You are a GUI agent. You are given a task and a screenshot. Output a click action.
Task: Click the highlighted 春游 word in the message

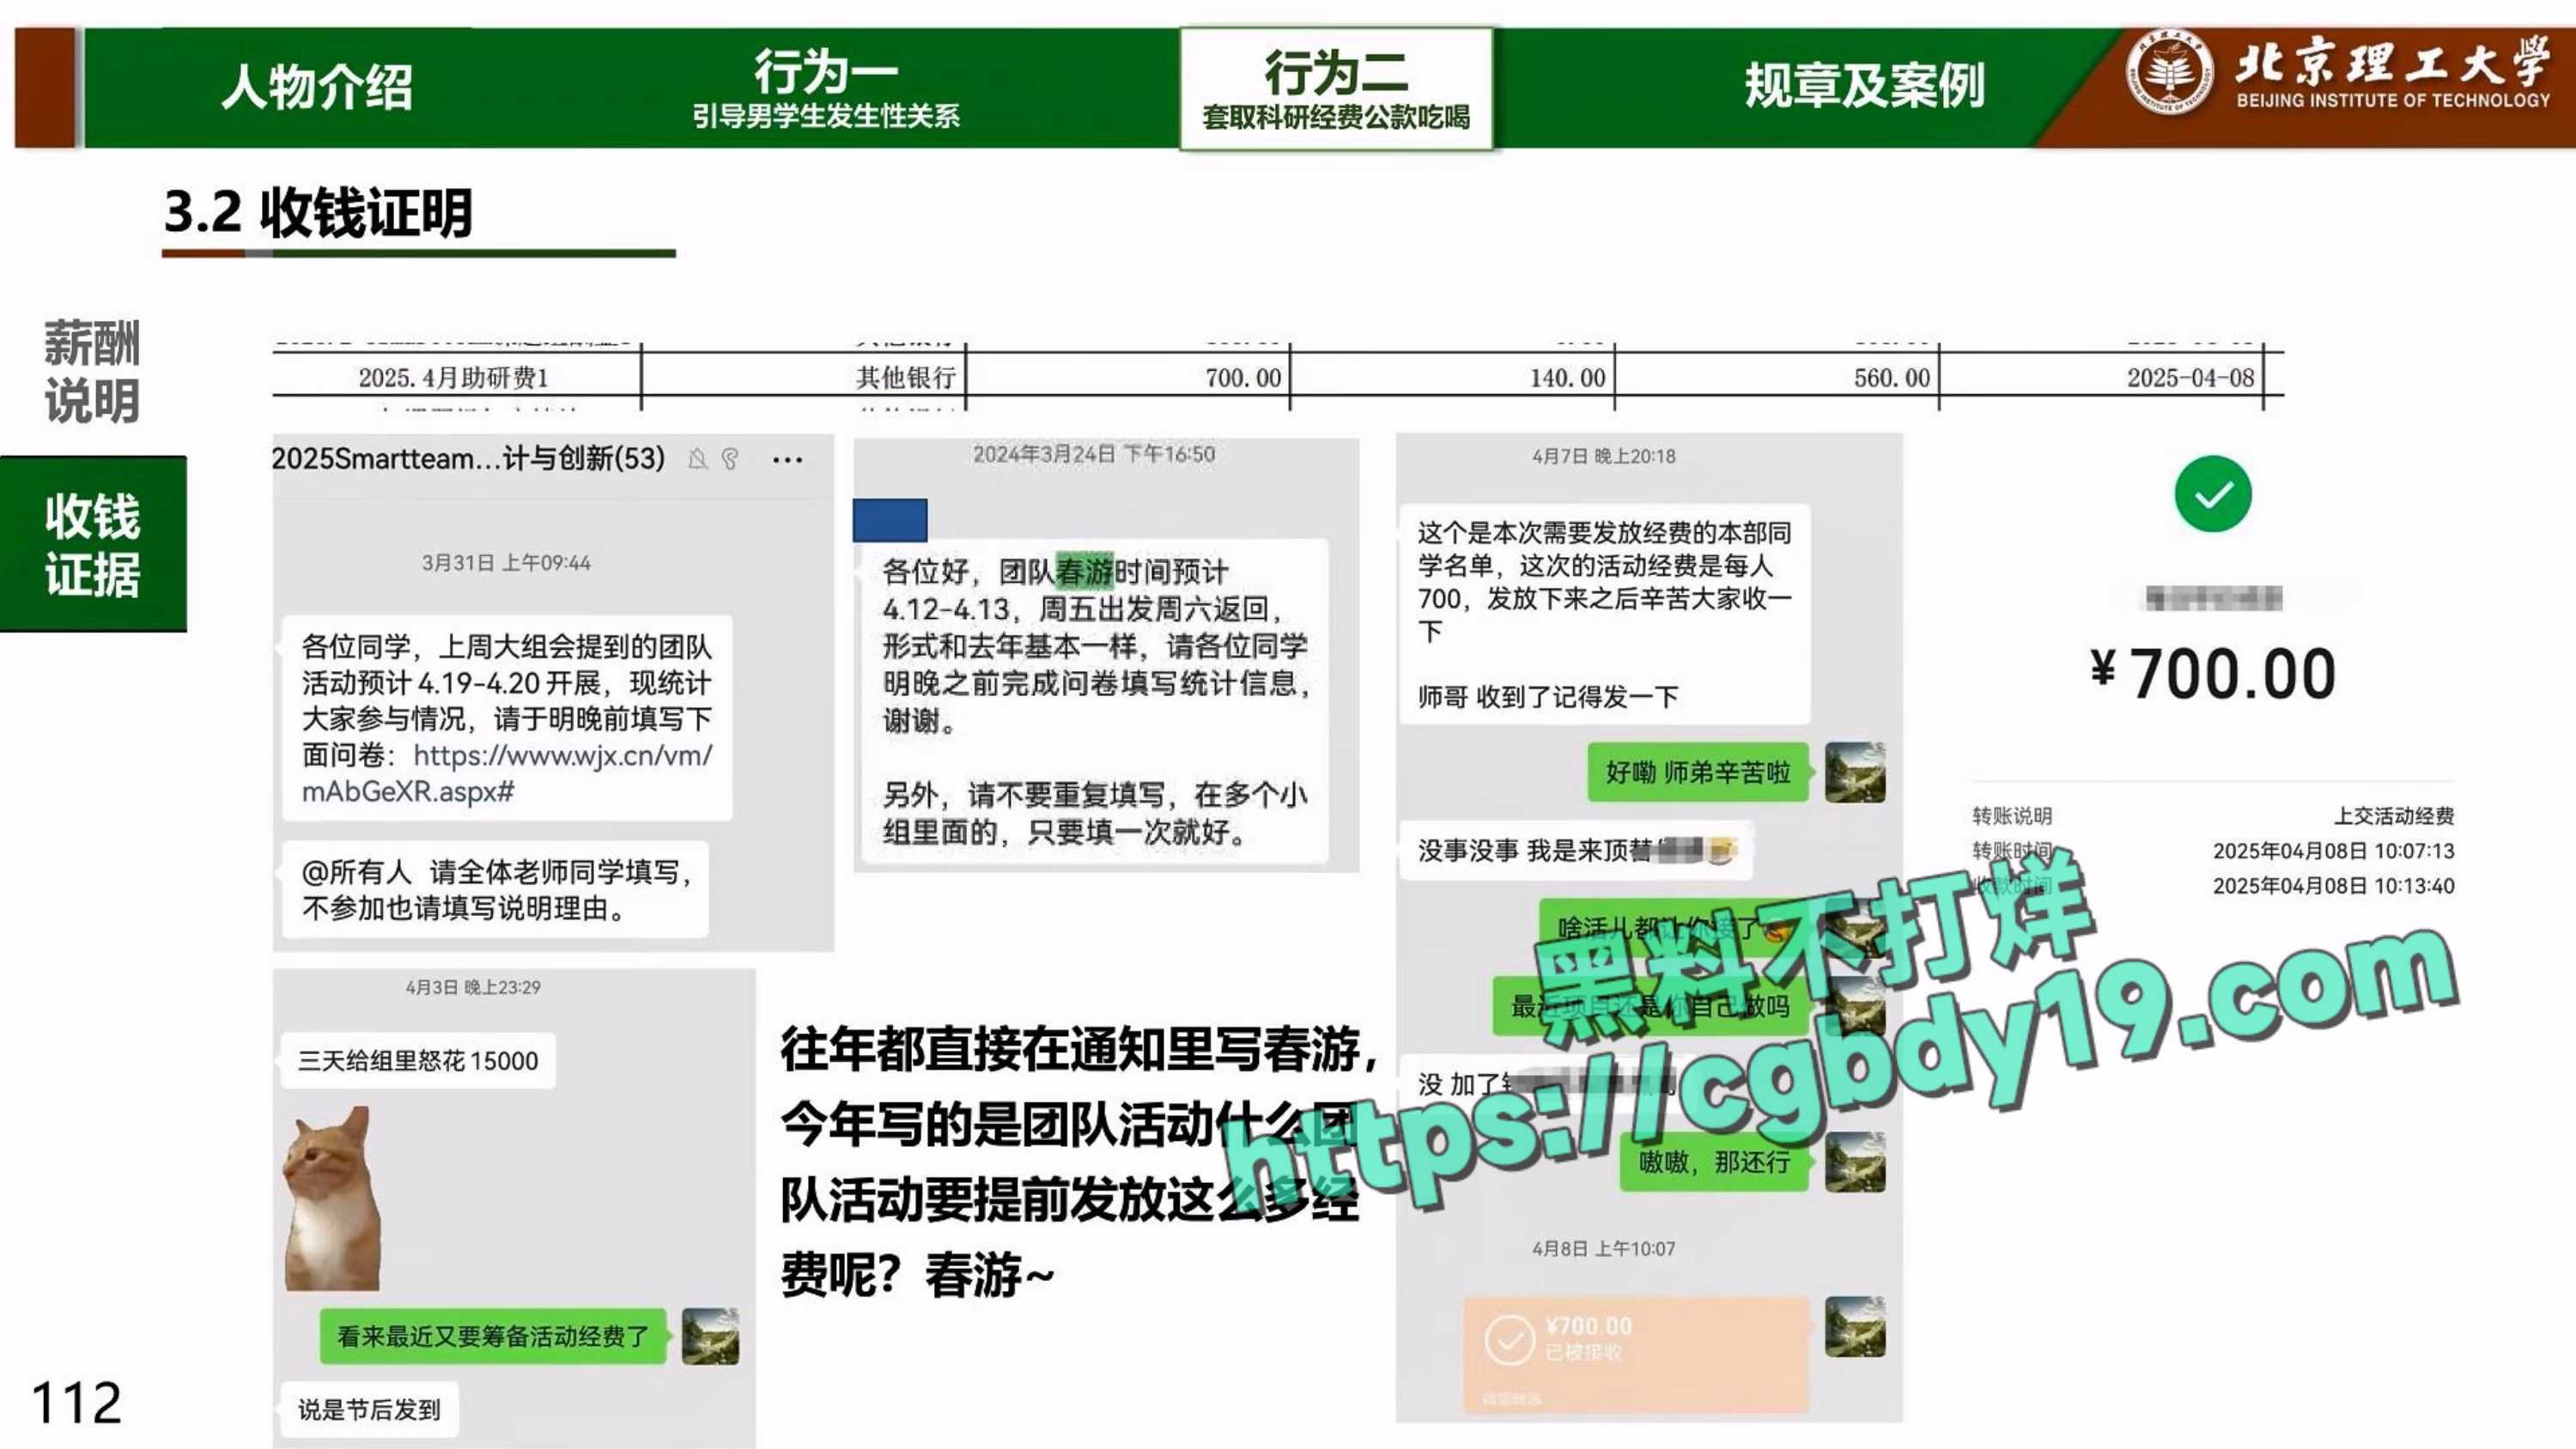click(x=1085, y=572)
